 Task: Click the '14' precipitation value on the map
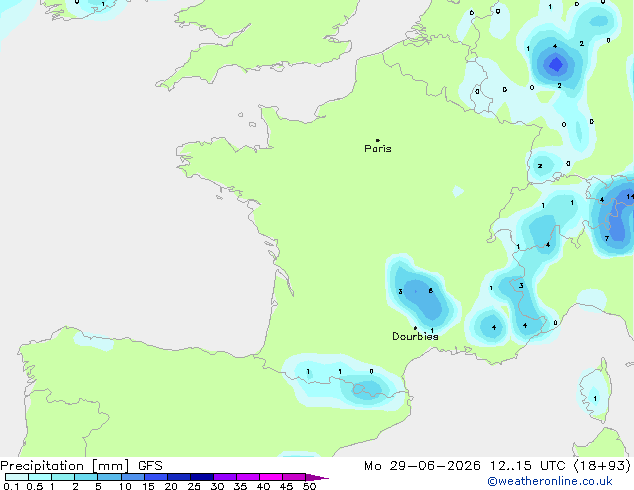(630, 196)
